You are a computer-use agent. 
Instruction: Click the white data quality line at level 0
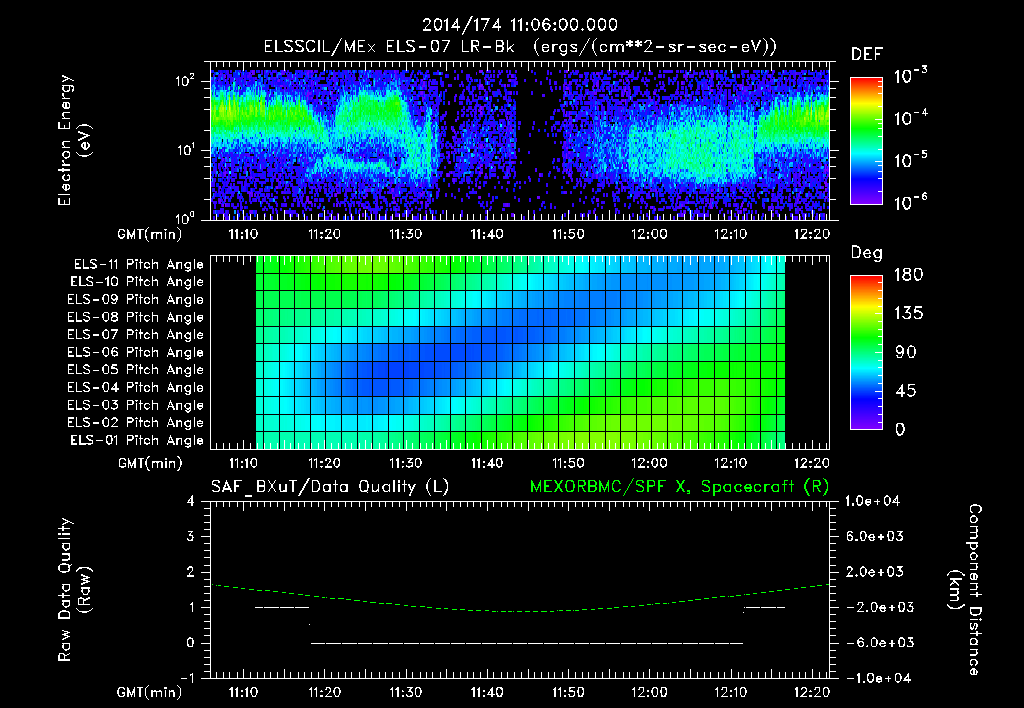point(526,643)
